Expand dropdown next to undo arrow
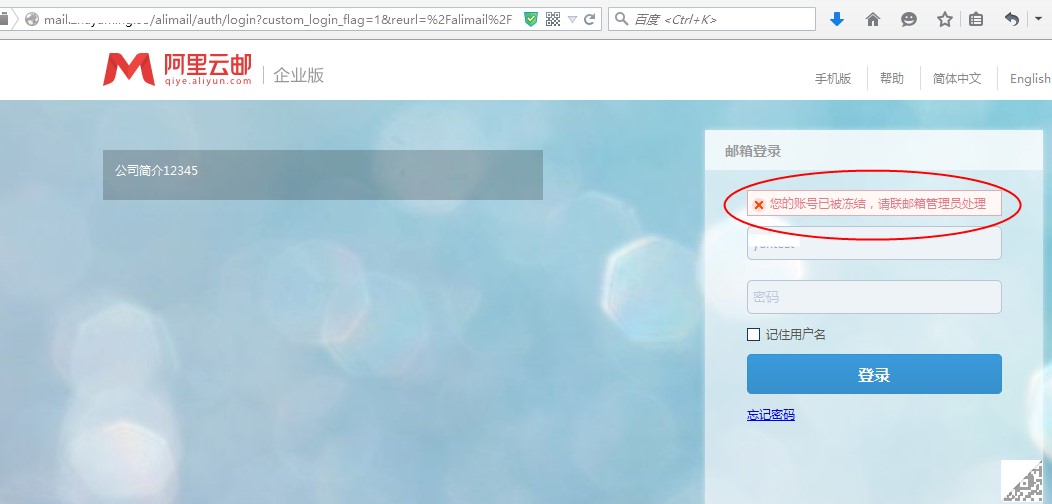This screenshot has width=1052, height=504. [1038, 19]
